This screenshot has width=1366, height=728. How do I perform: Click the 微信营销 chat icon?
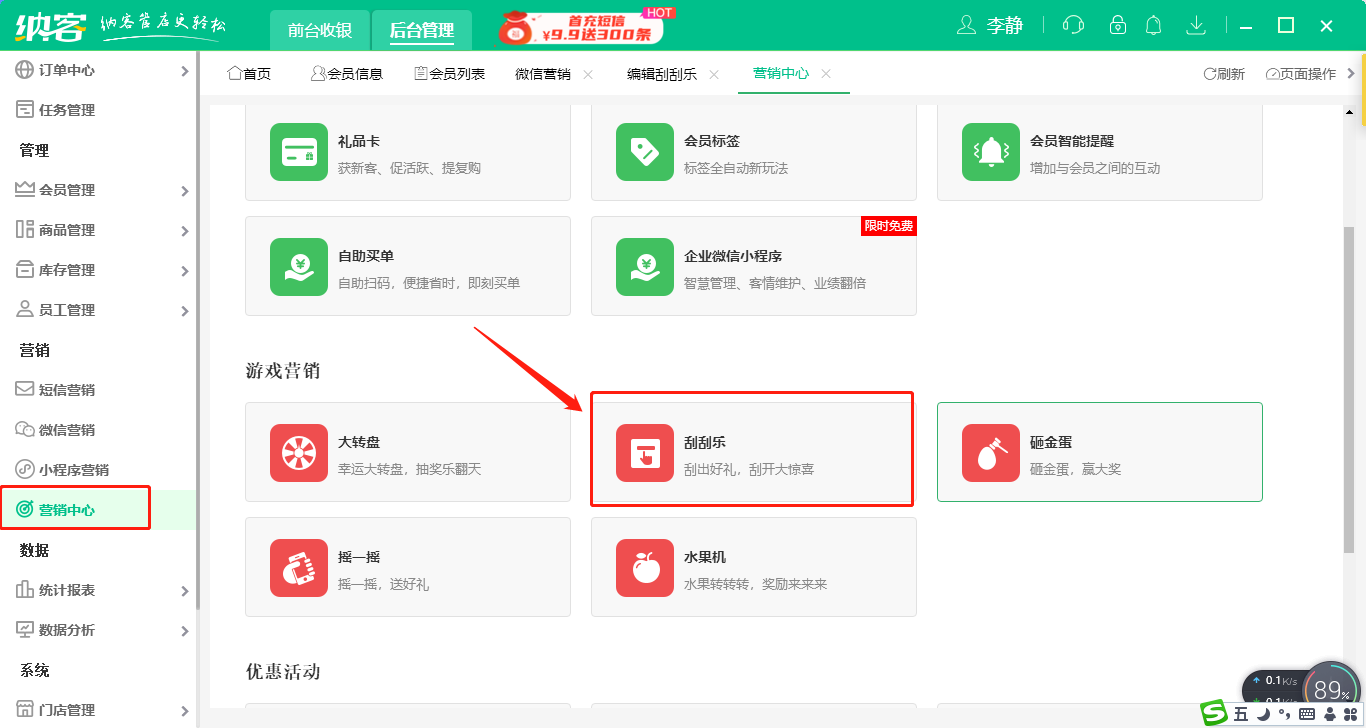(25, 430)
